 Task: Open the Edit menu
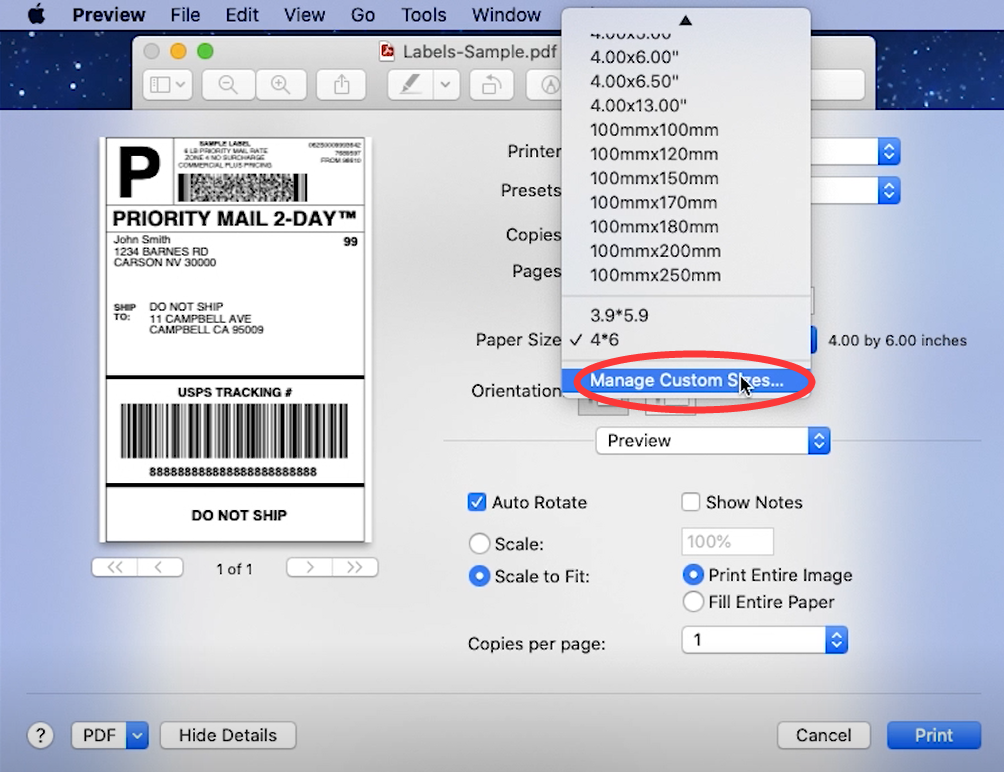(241, 15)
